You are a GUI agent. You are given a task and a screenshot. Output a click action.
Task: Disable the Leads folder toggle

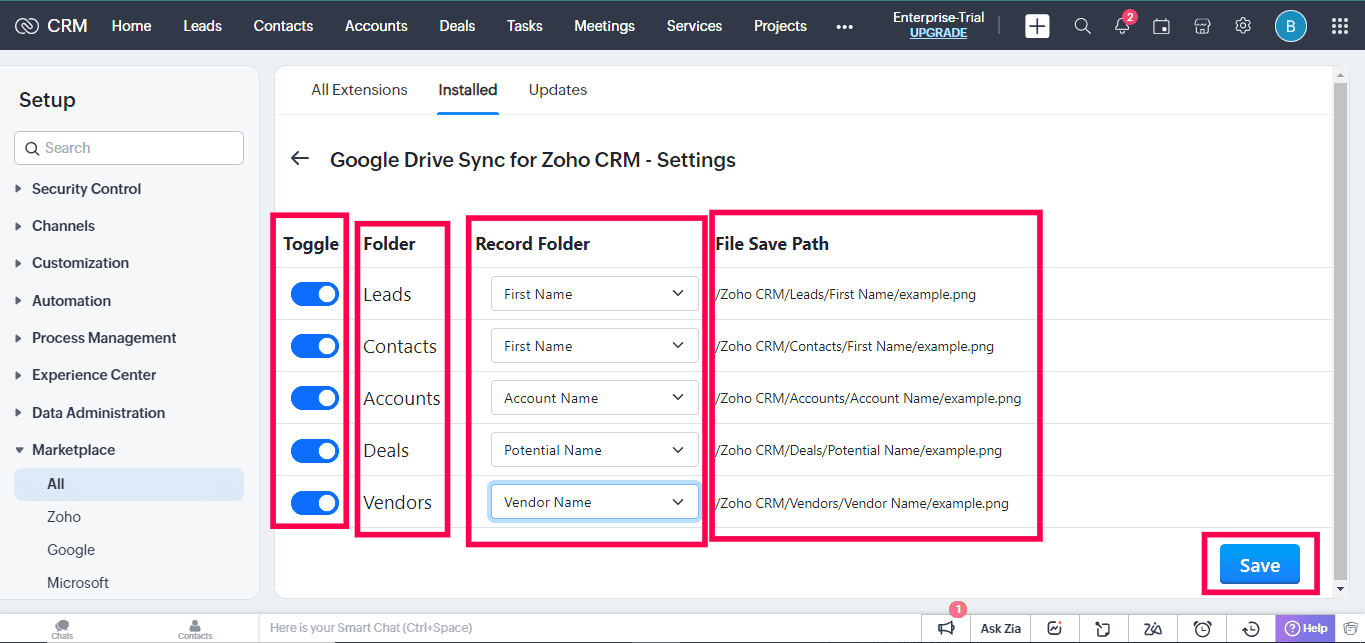315,294
